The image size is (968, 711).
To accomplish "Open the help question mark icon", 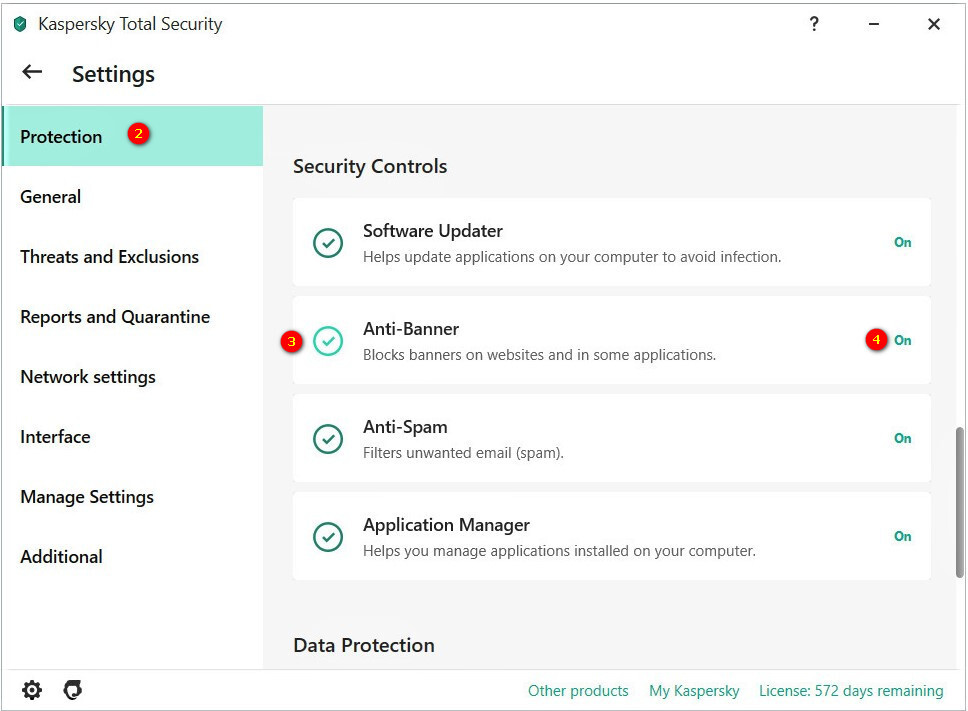I will 814,24.
